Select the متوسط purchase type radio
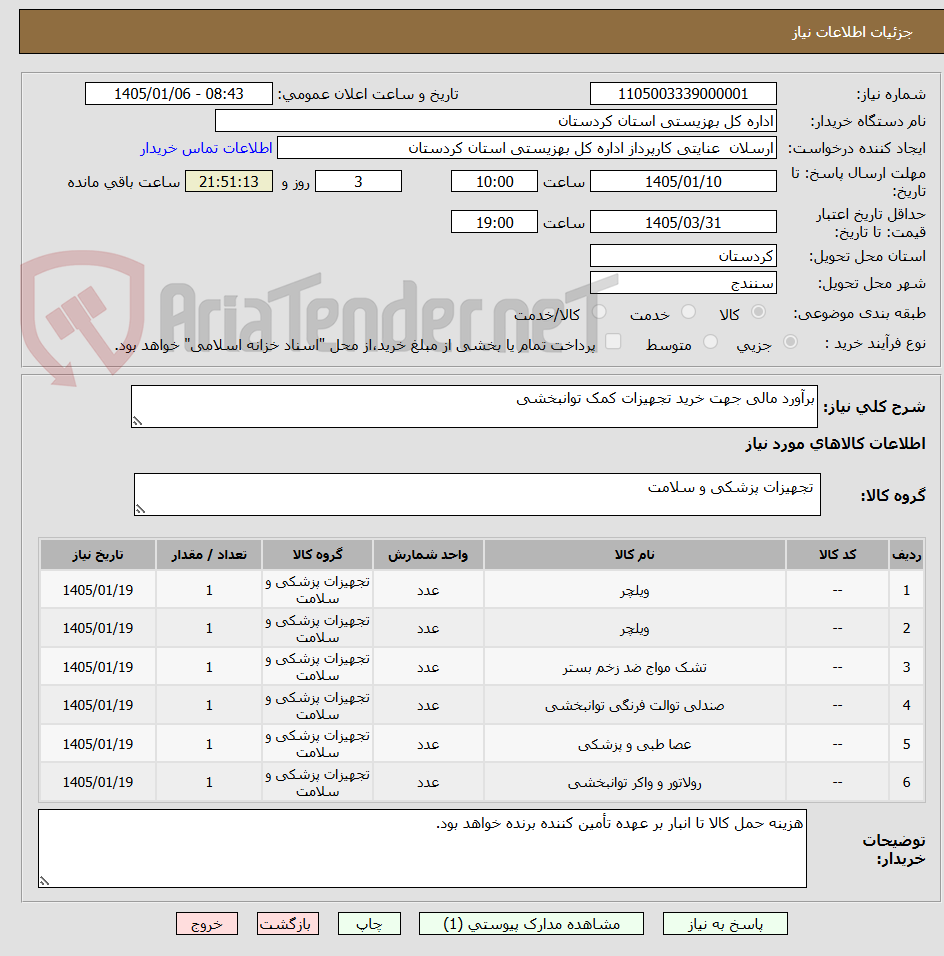 tap(710, 342)
